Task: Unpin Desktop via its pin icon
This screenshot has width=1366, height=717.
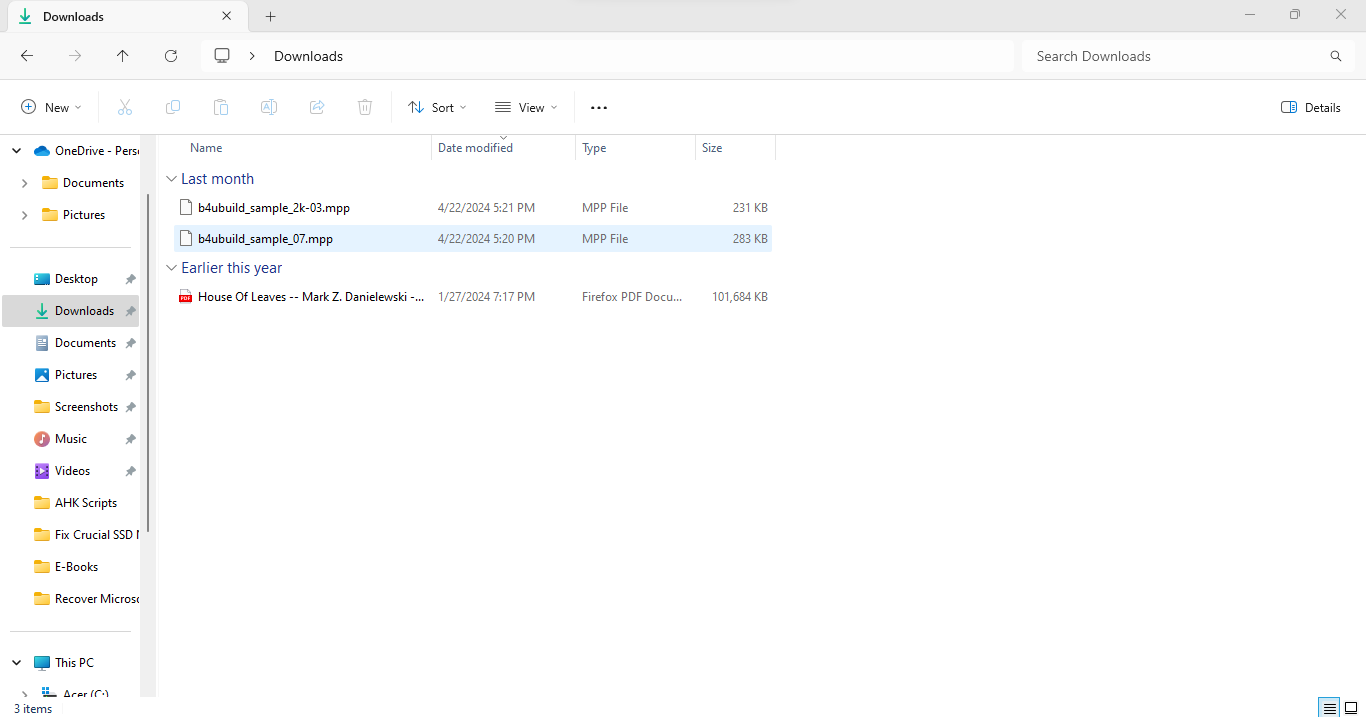Action: pyautogui.click(x=130, y=279)
